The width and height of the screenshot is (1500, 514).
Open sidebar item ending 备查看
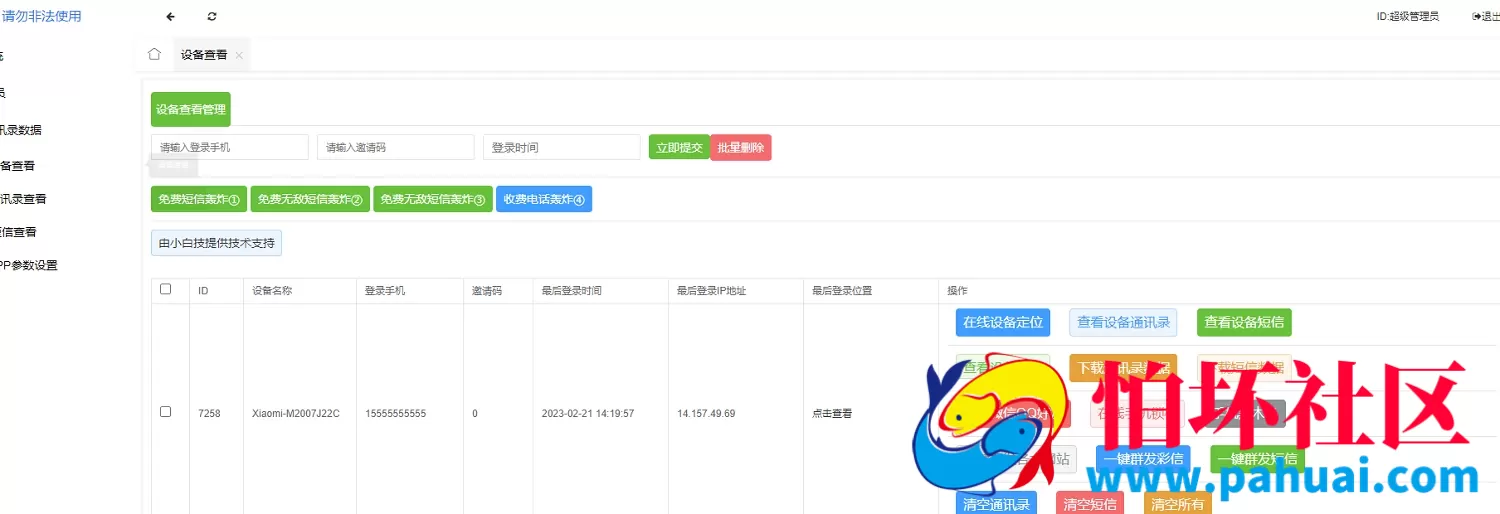click(x=18, y=166)
